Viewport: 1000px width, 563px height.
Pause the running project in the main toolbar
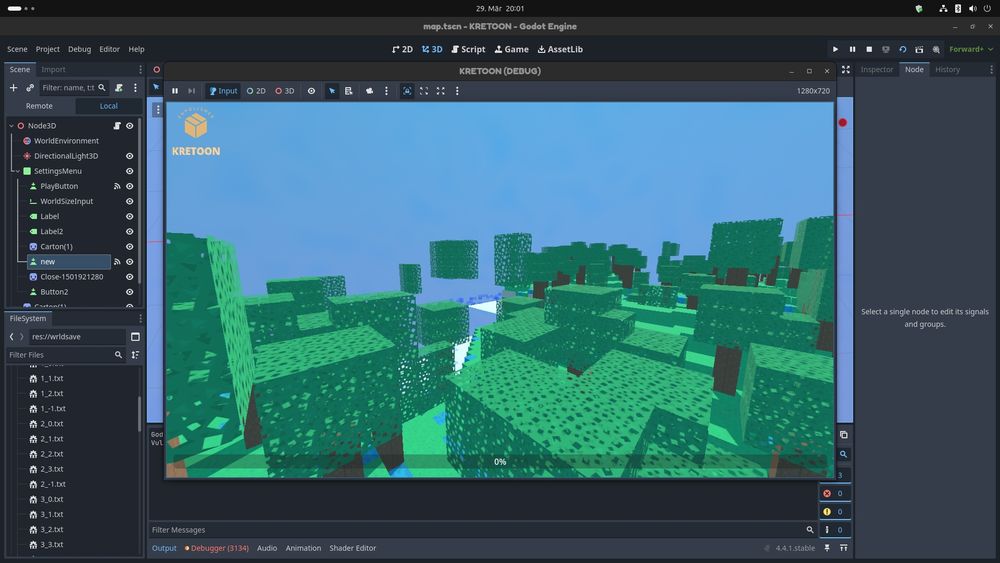point(852,49)
